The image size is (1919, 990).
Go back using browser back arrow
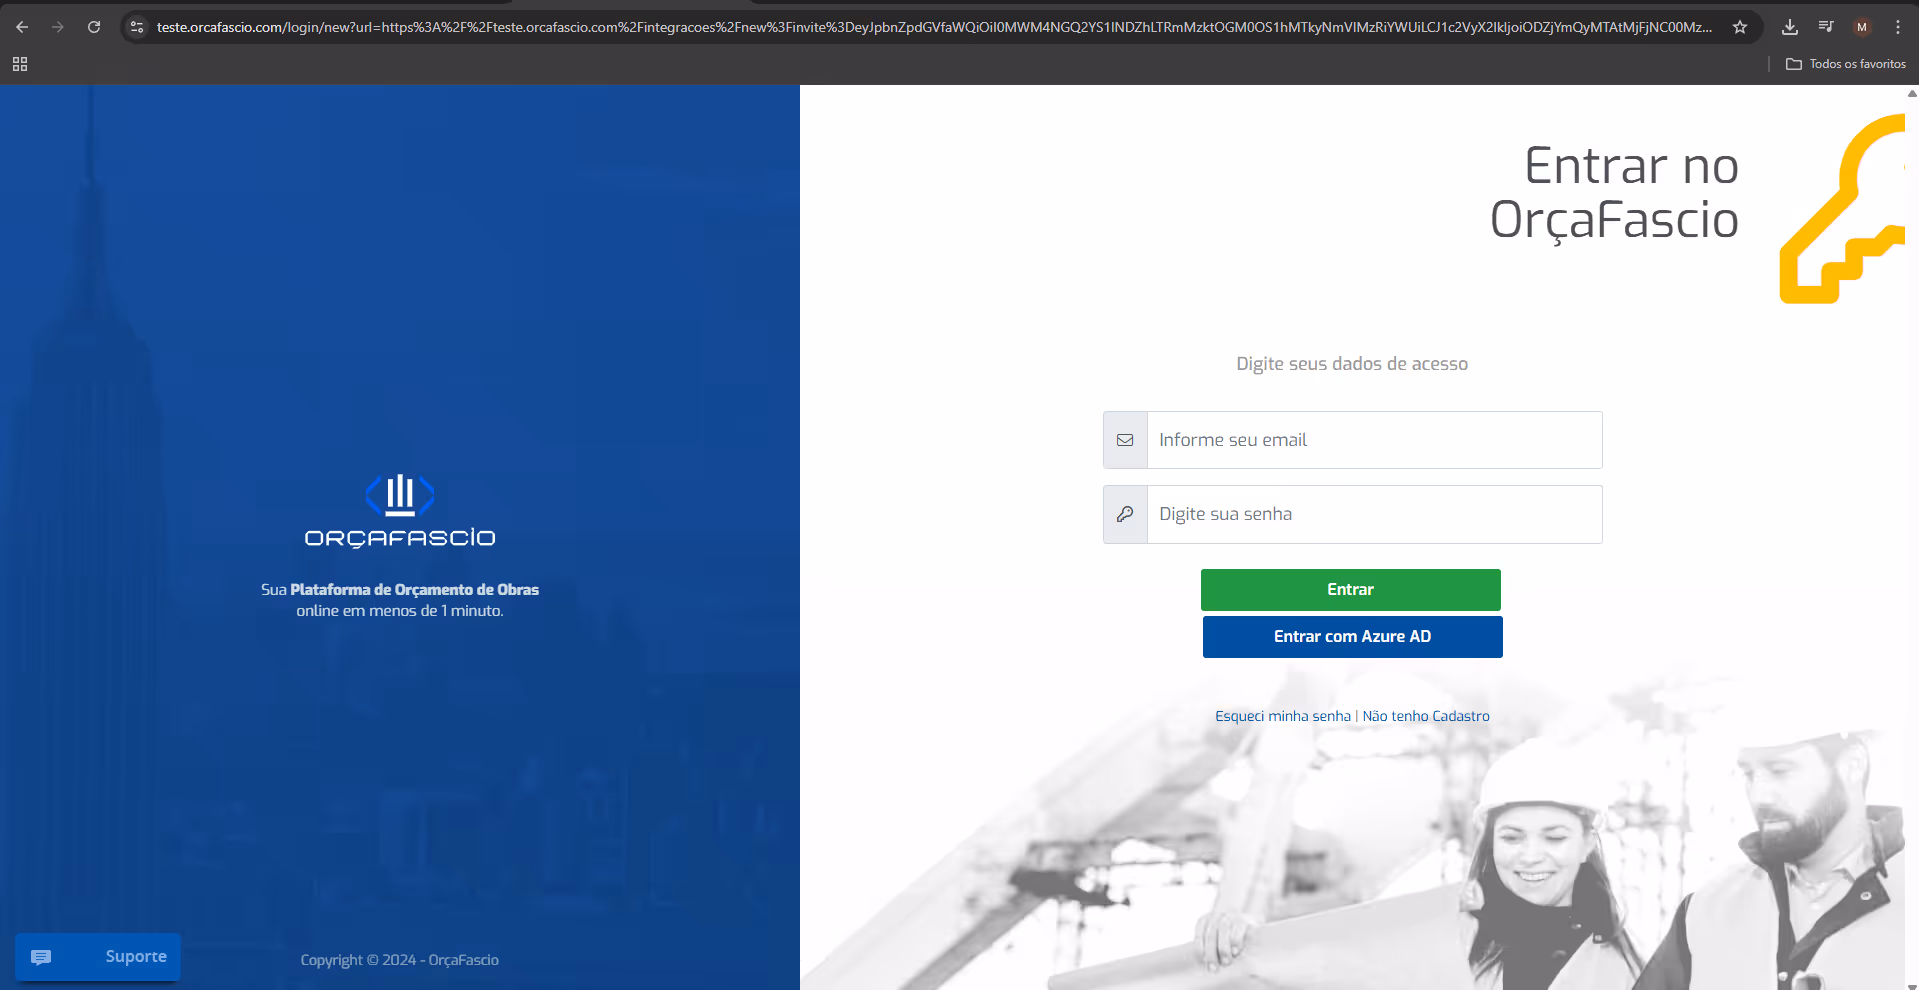(x=22, y=27)
